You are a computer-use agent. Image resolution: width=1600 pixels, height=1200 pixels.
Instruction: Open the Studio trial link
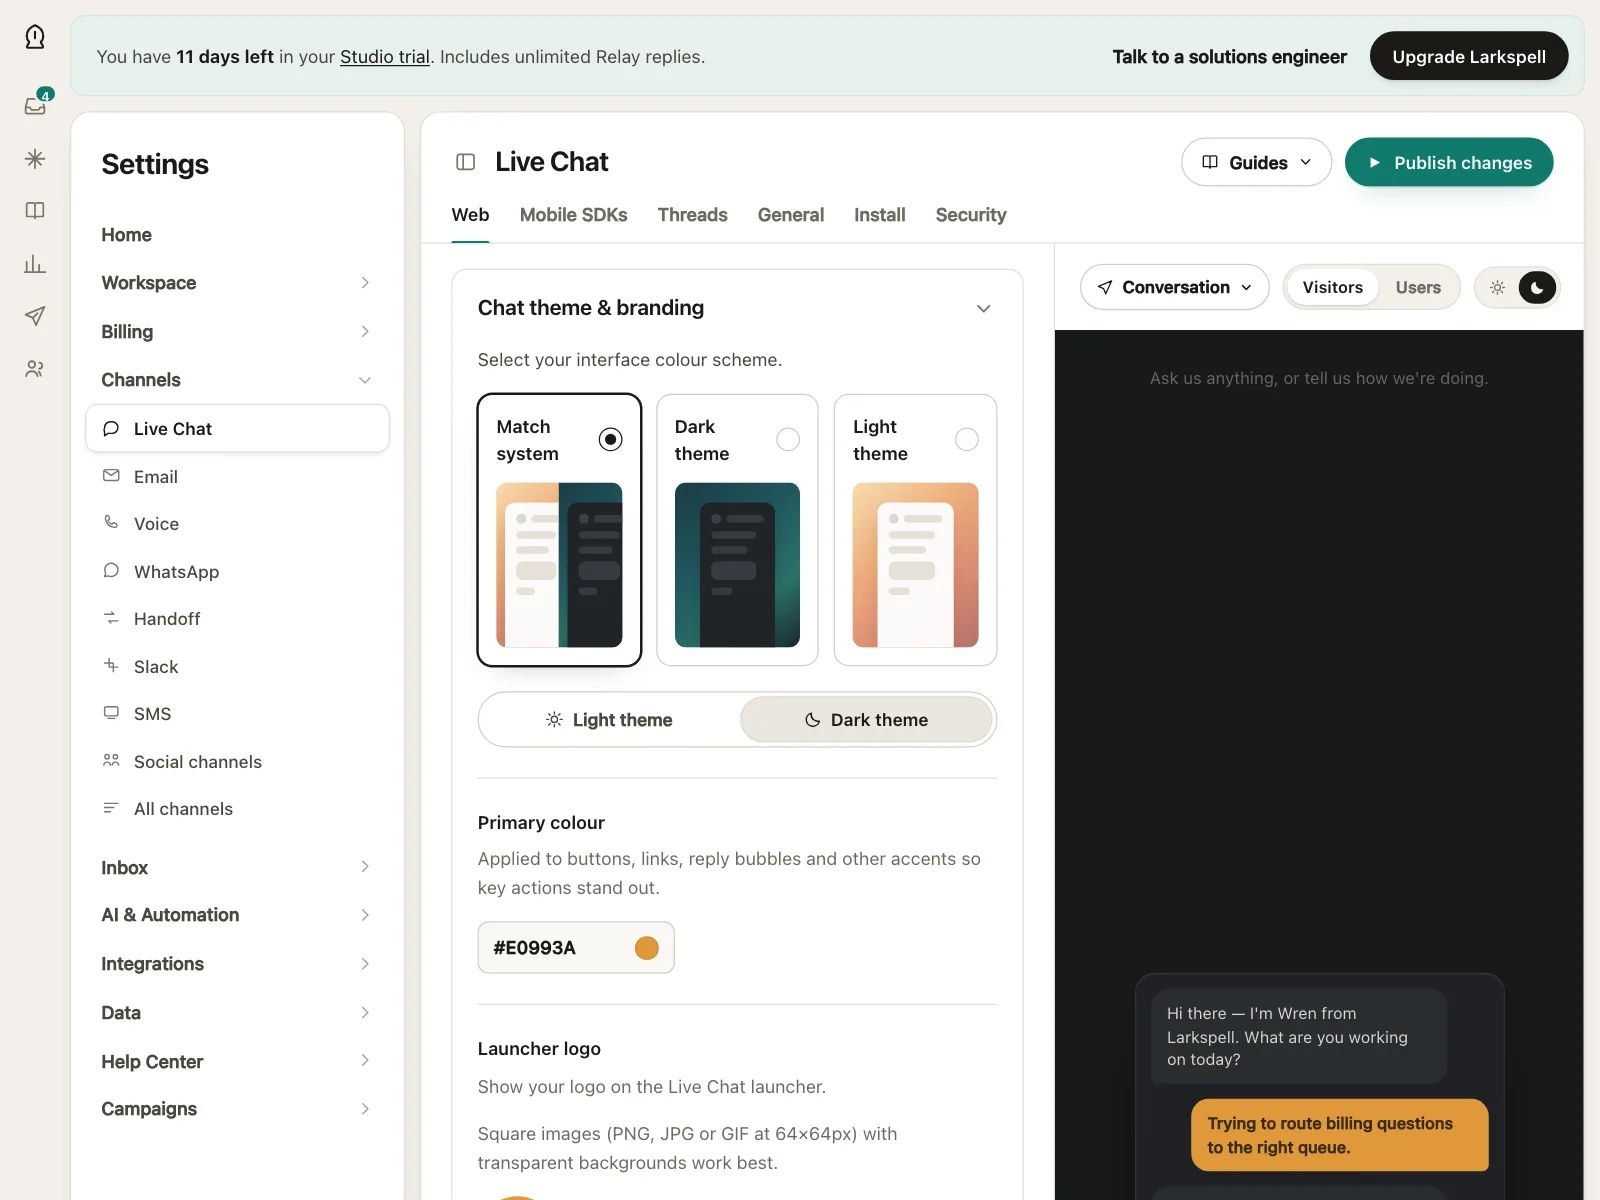click(385, 57)
